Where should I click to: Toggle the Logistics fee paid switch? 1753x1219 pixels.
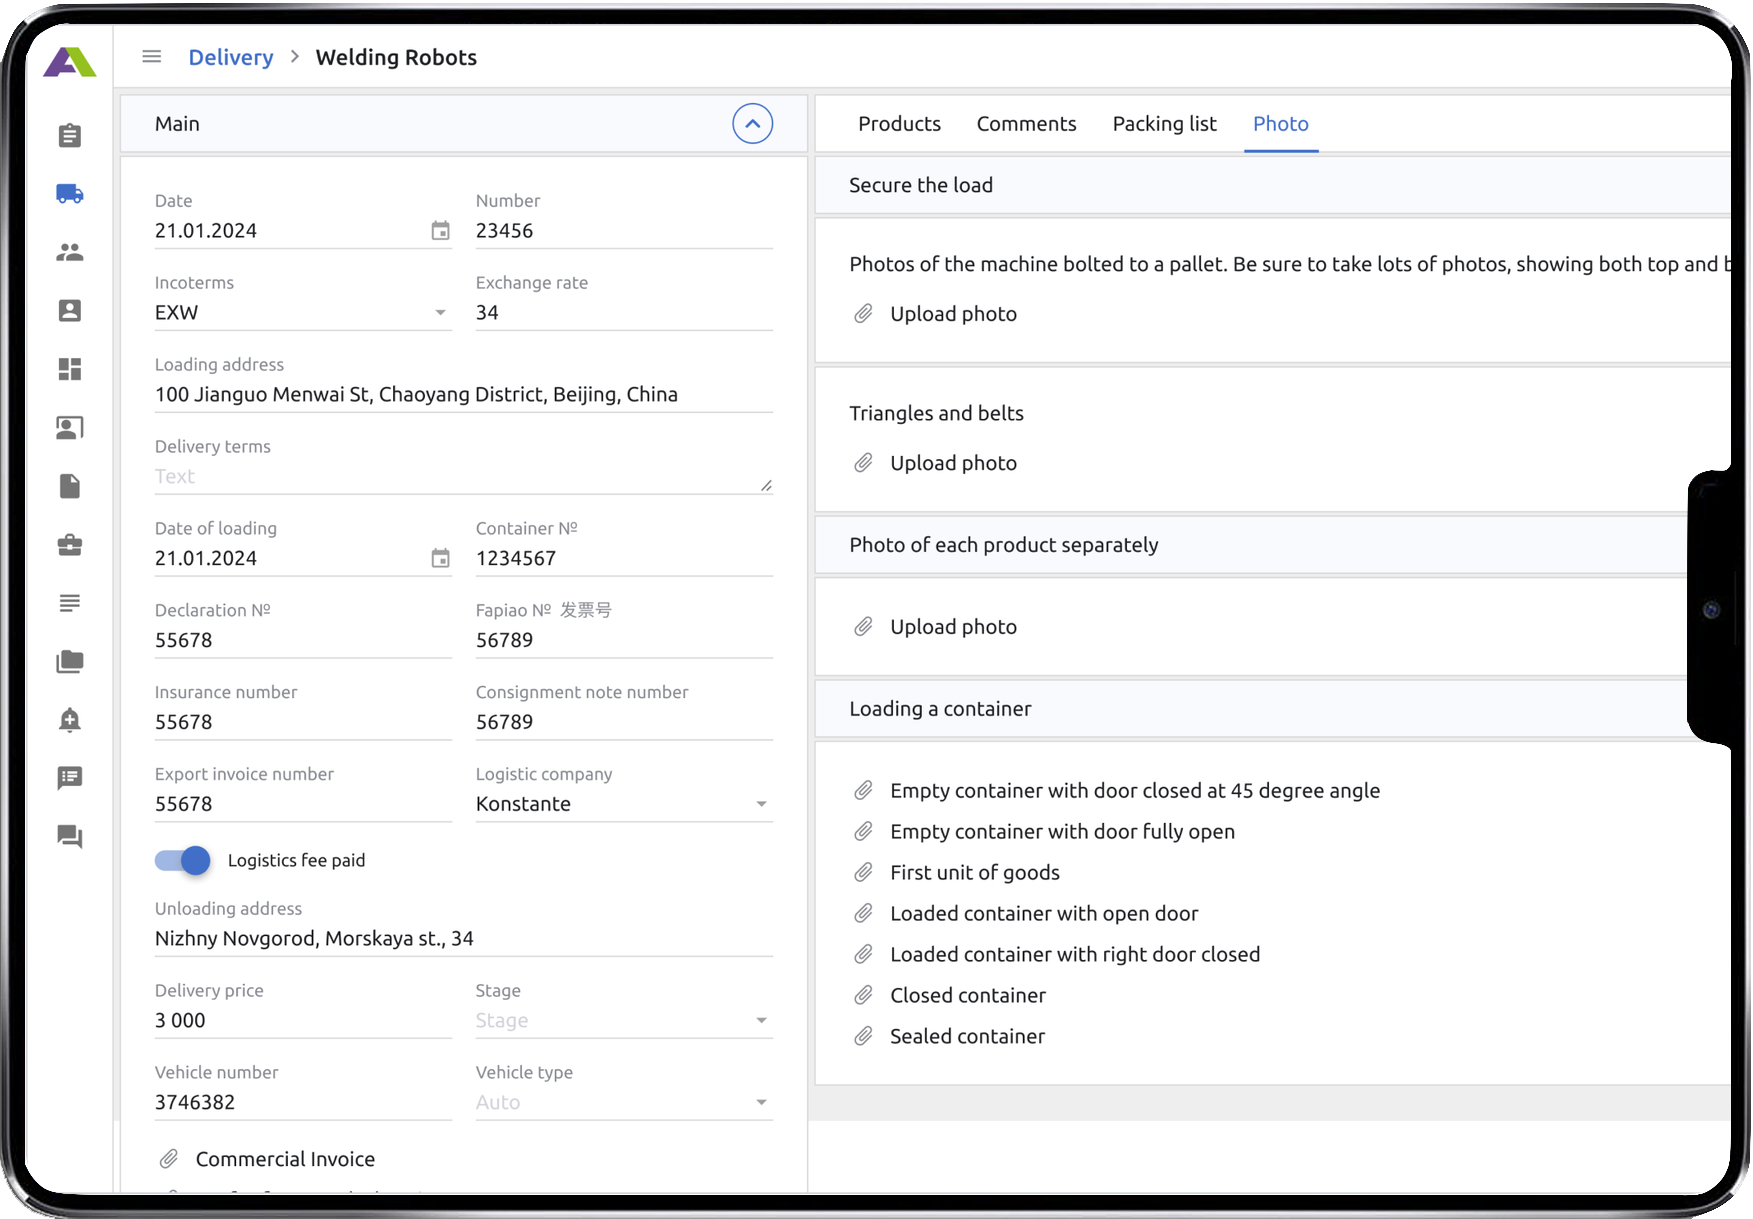pyautogui.click(x=183, y=861)
